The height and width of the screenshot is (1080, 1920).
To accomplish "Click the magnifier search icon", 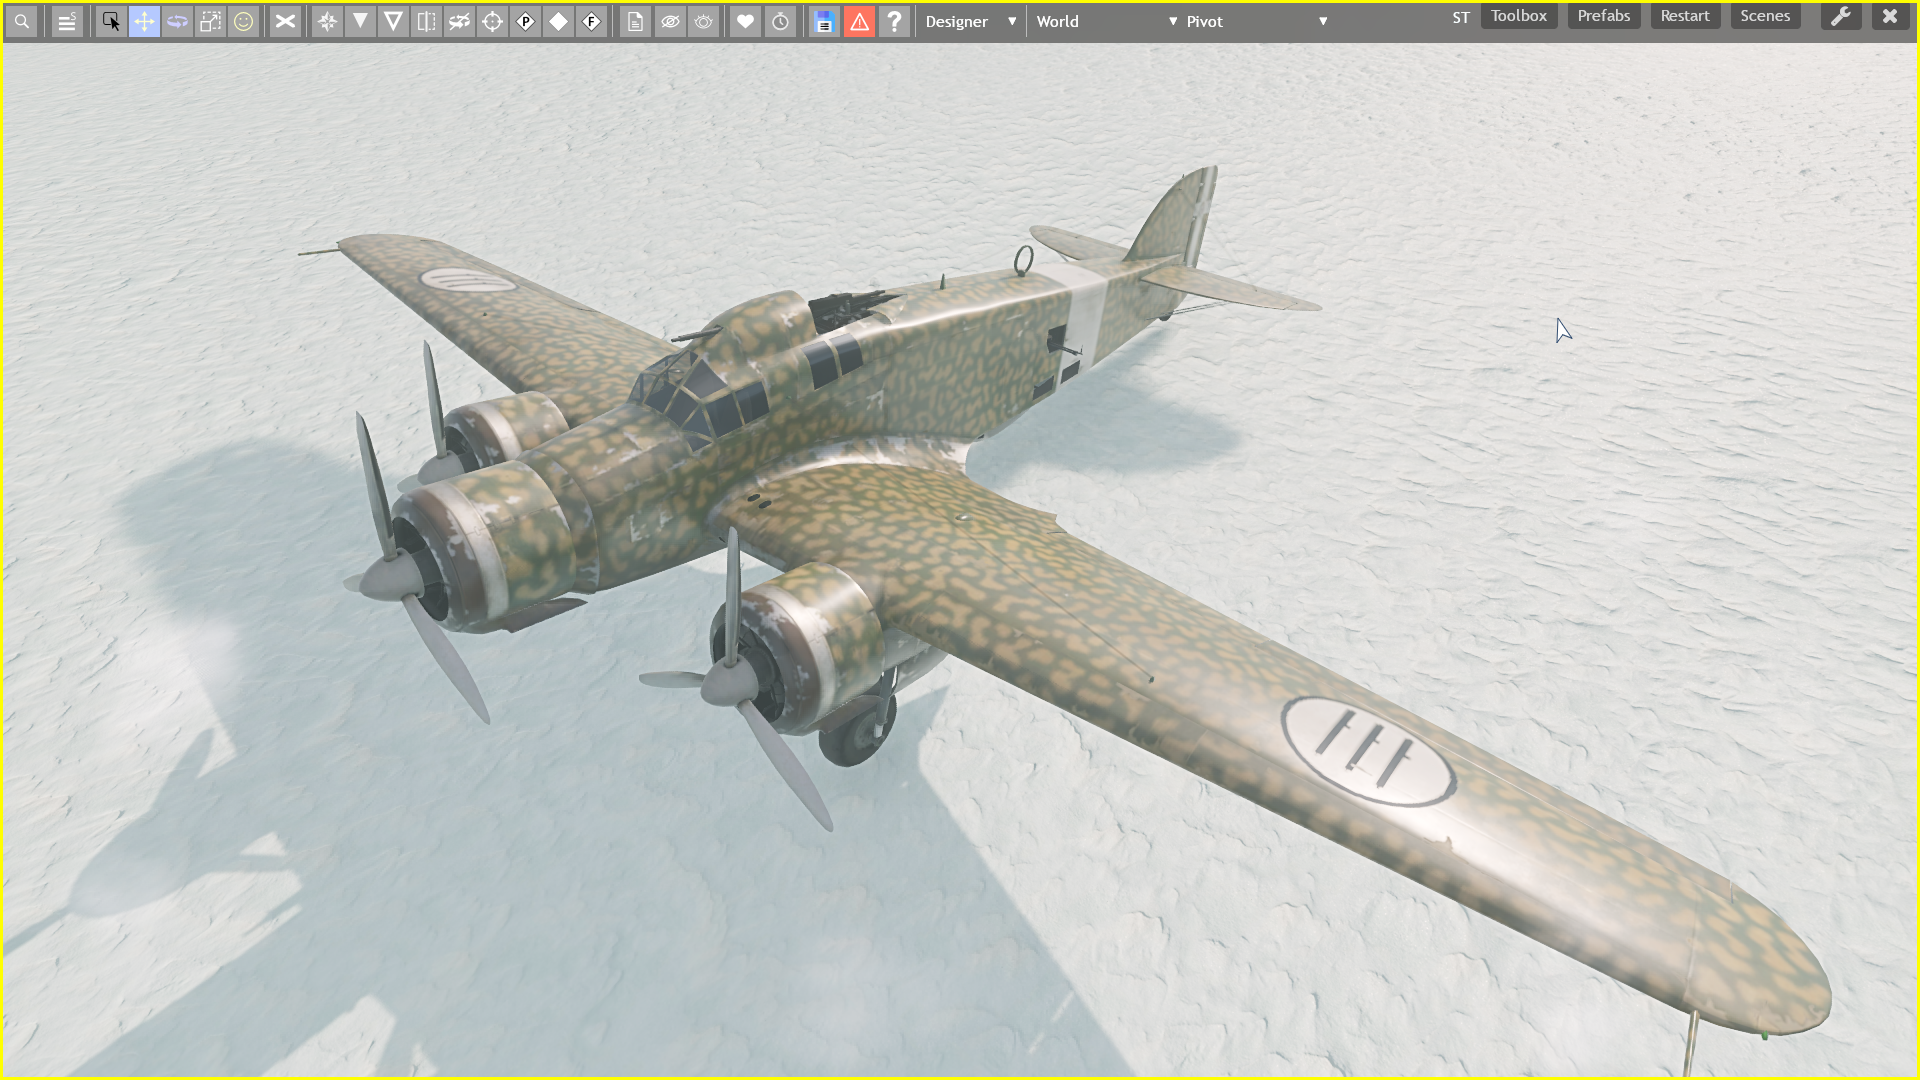I will [22, 21].
